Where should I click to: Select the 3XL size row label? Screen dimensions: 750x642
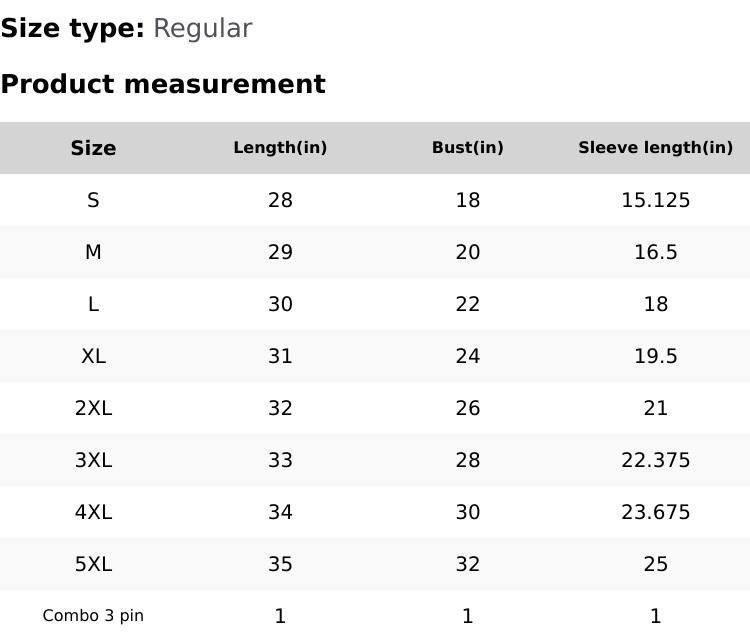click(x=93, y=460)
